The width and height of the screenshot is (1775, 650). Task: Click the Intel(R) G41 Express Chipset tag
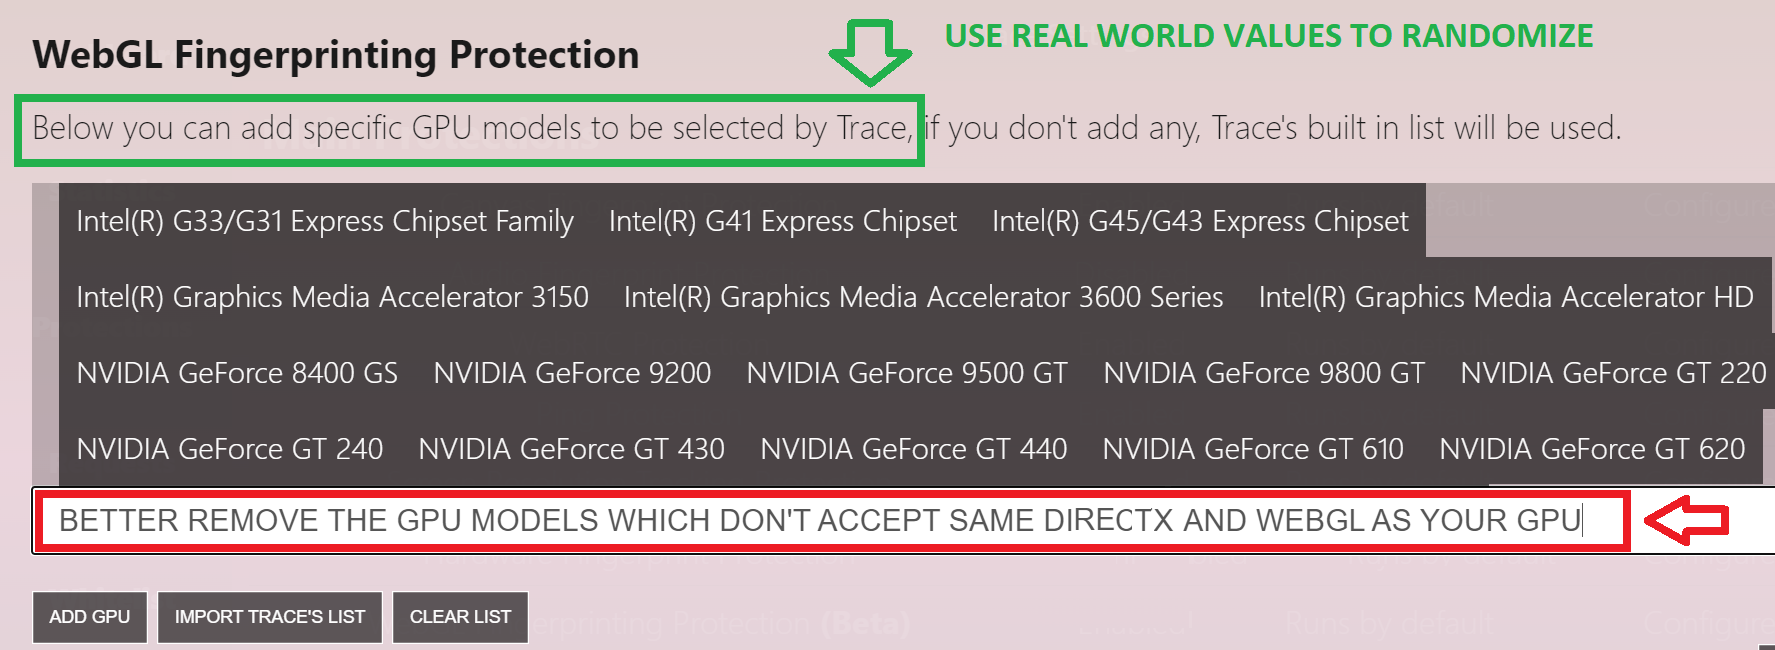point(782,221)
